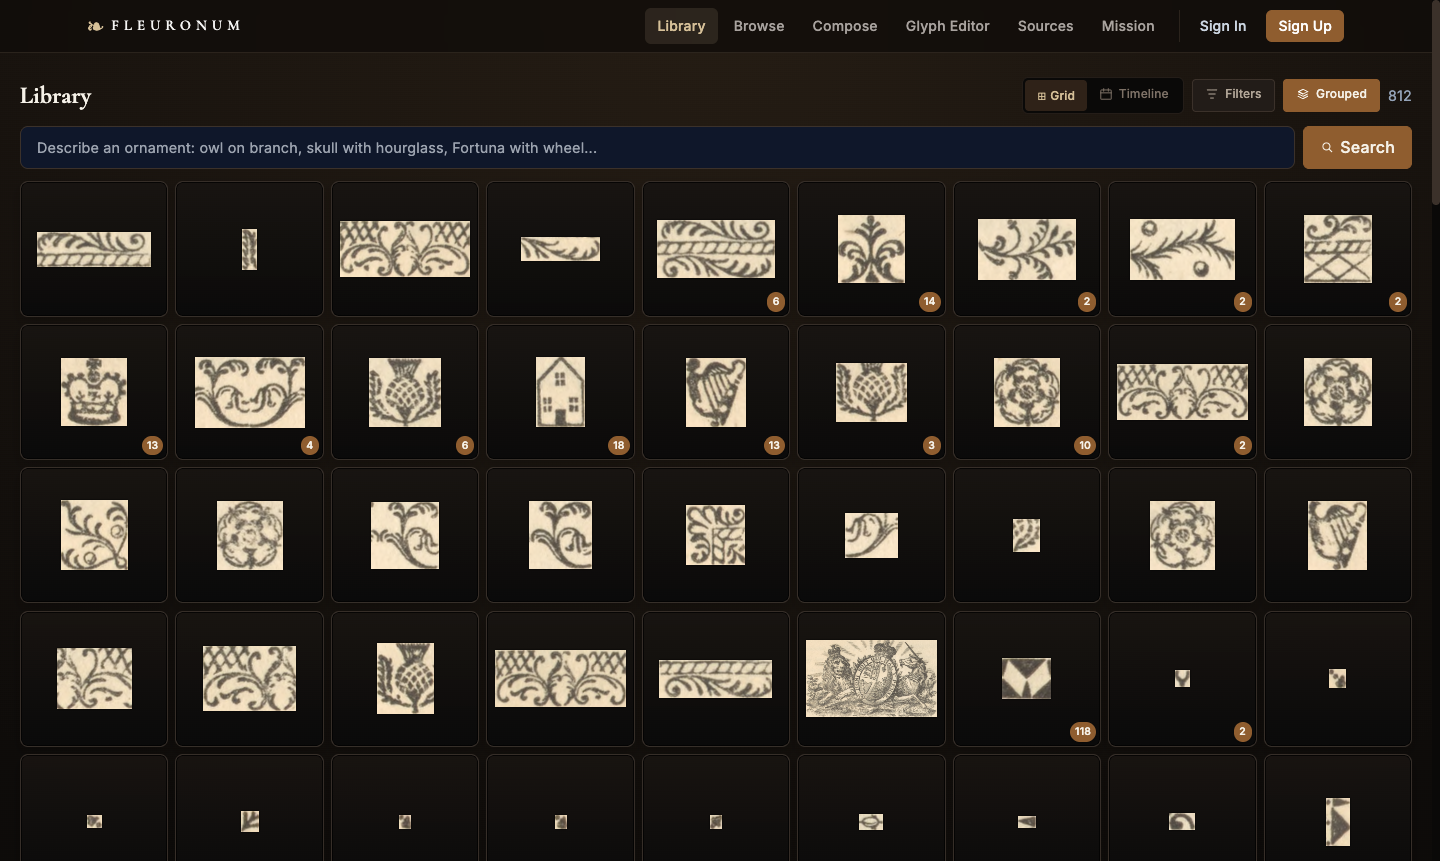This screenshot has width=1440, height=861.
Task: Open the narrow vertical strip ornament
Action: [249, 249]
